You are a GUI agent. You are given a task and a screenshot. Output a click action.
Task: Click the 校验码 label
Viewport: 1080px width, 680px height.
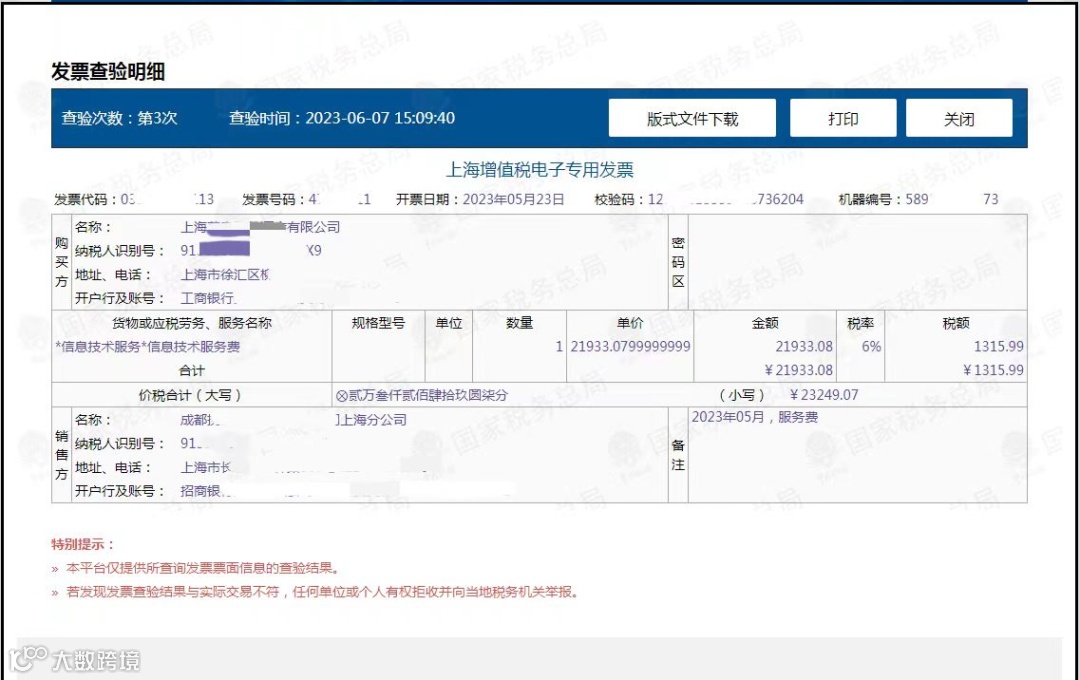click(x=616, y=199)
